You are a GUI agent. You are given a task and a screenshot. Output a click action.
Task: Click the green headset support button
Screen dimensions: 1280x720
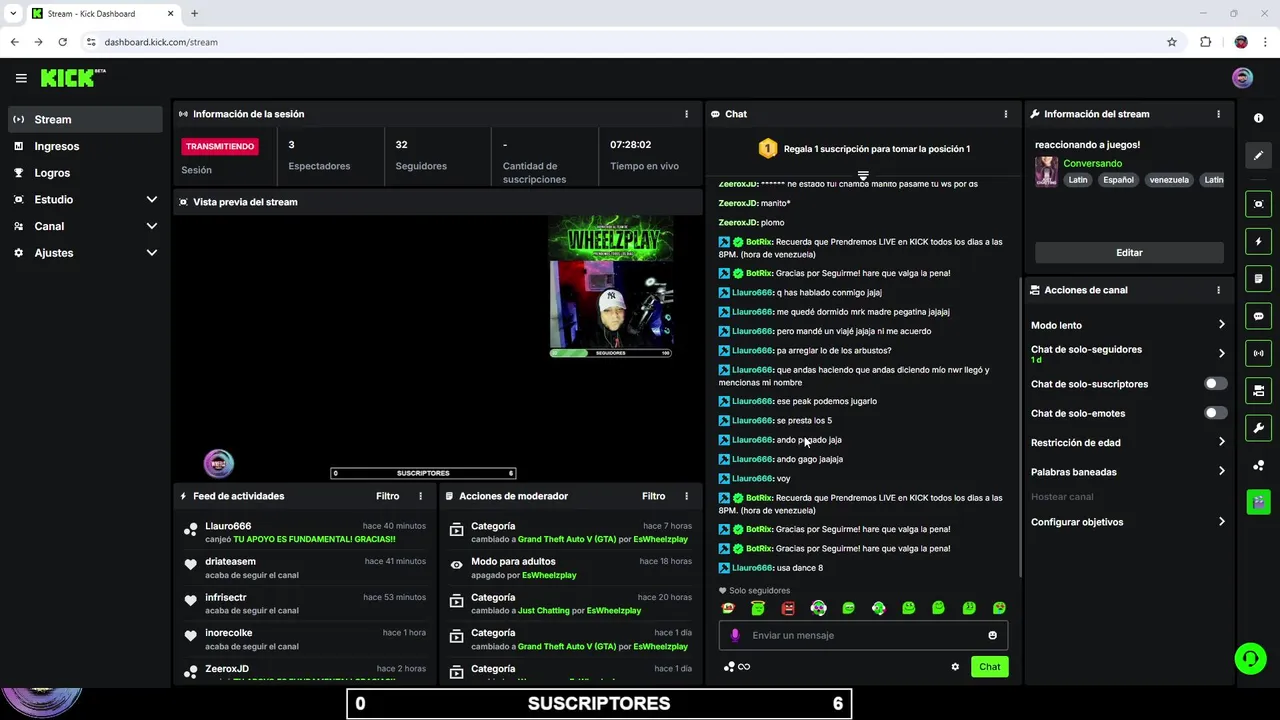click(1250, 658)
